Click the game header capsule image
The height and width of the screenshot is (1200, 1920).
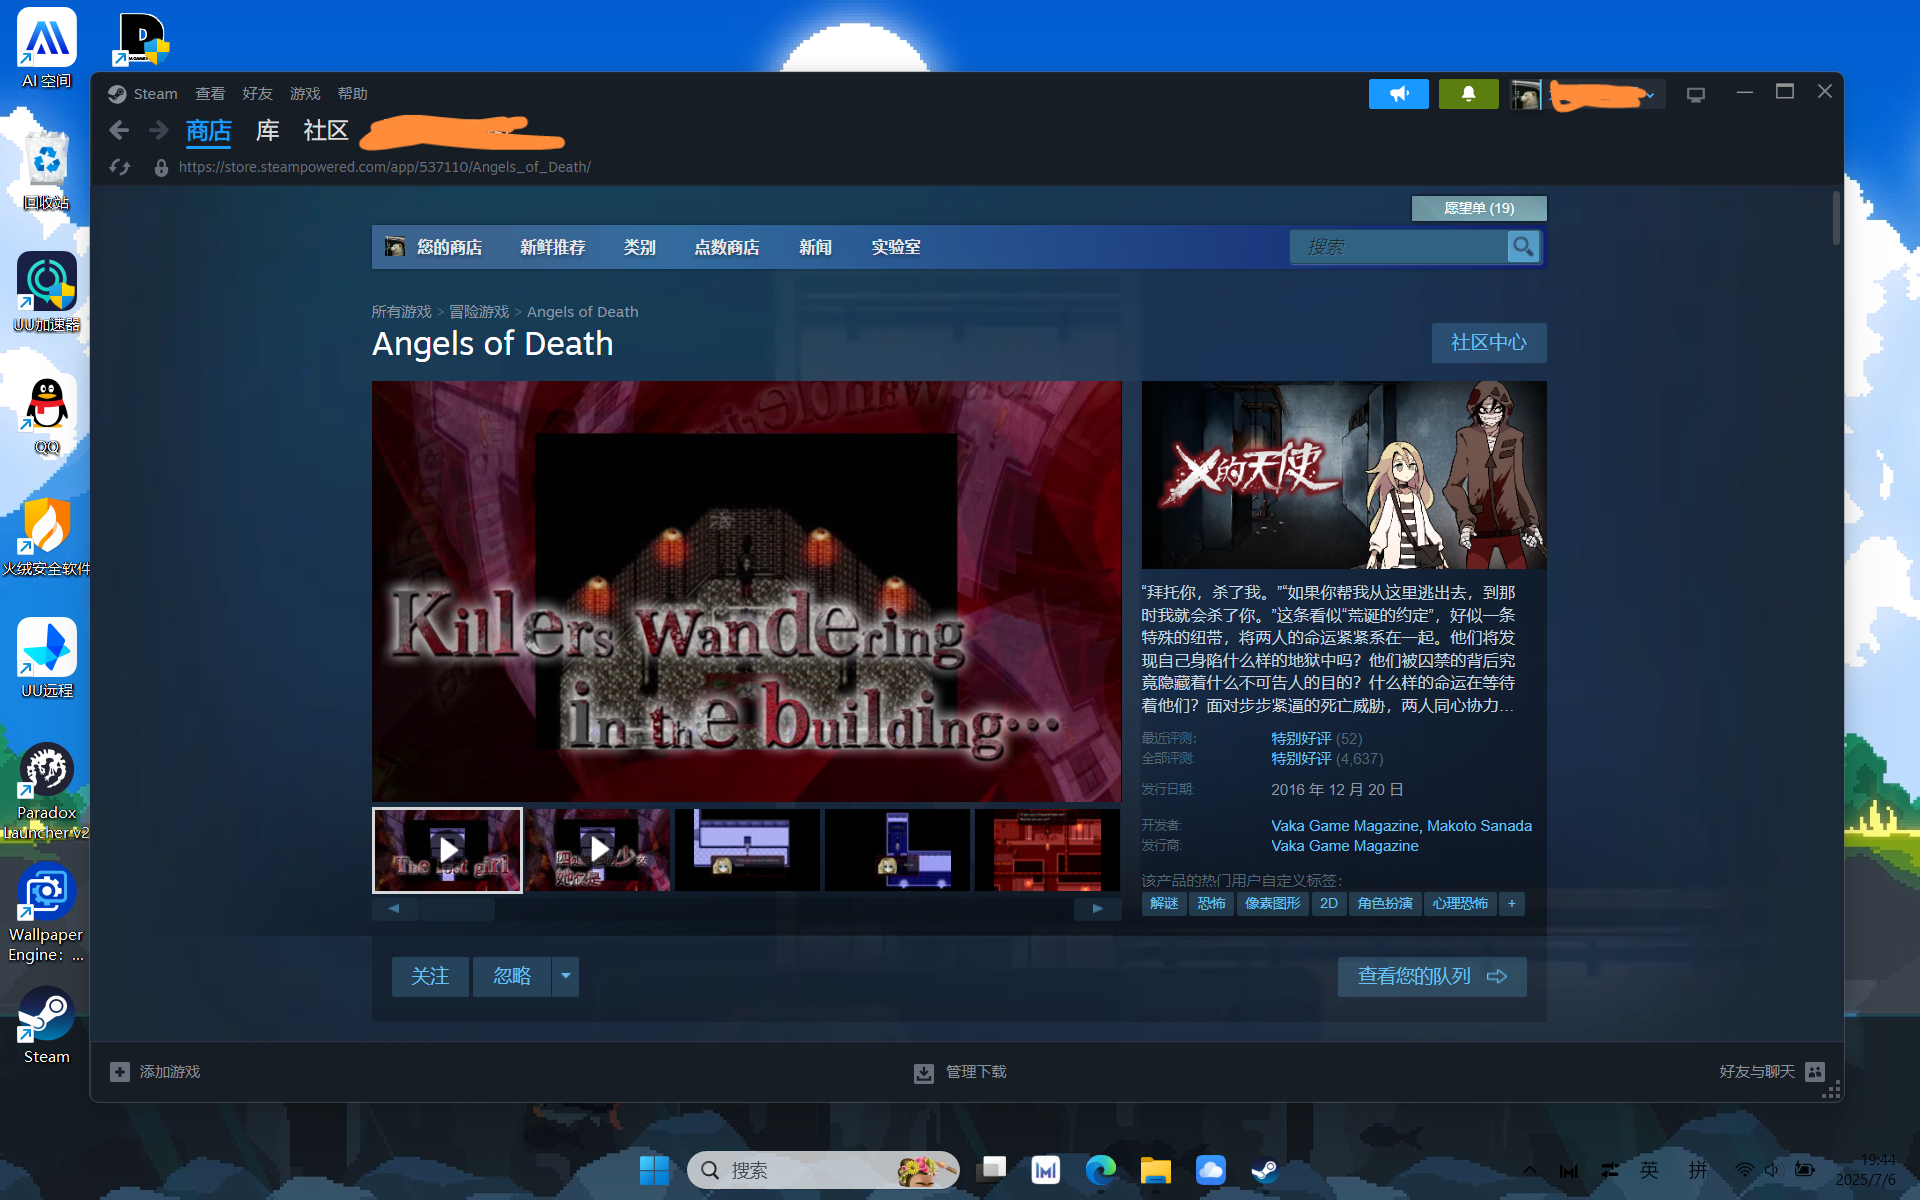pyautogui.click(x=1344, y=475)
